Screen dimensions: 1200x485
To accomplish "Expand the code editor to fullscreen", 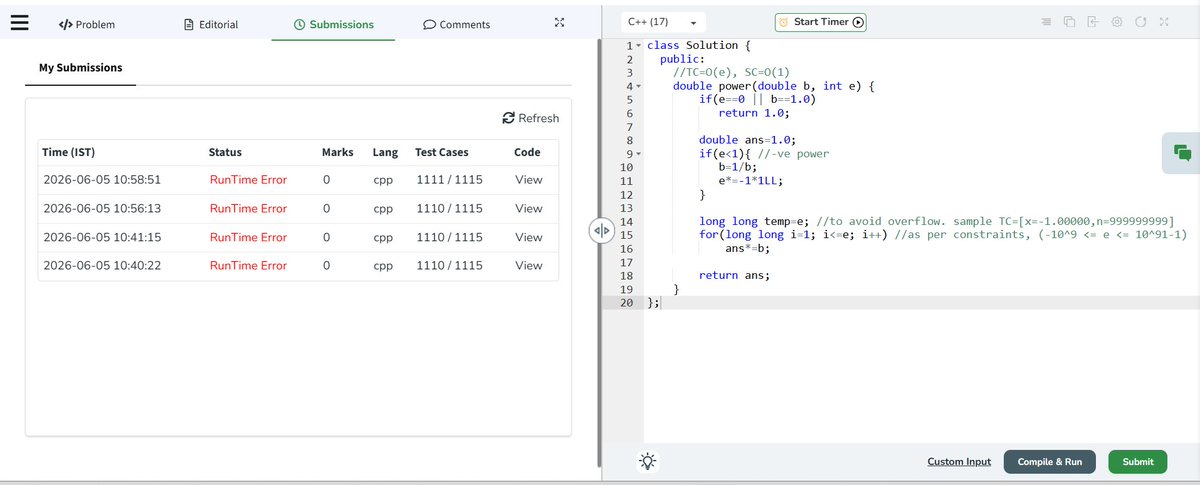I will pos(1164,22).
